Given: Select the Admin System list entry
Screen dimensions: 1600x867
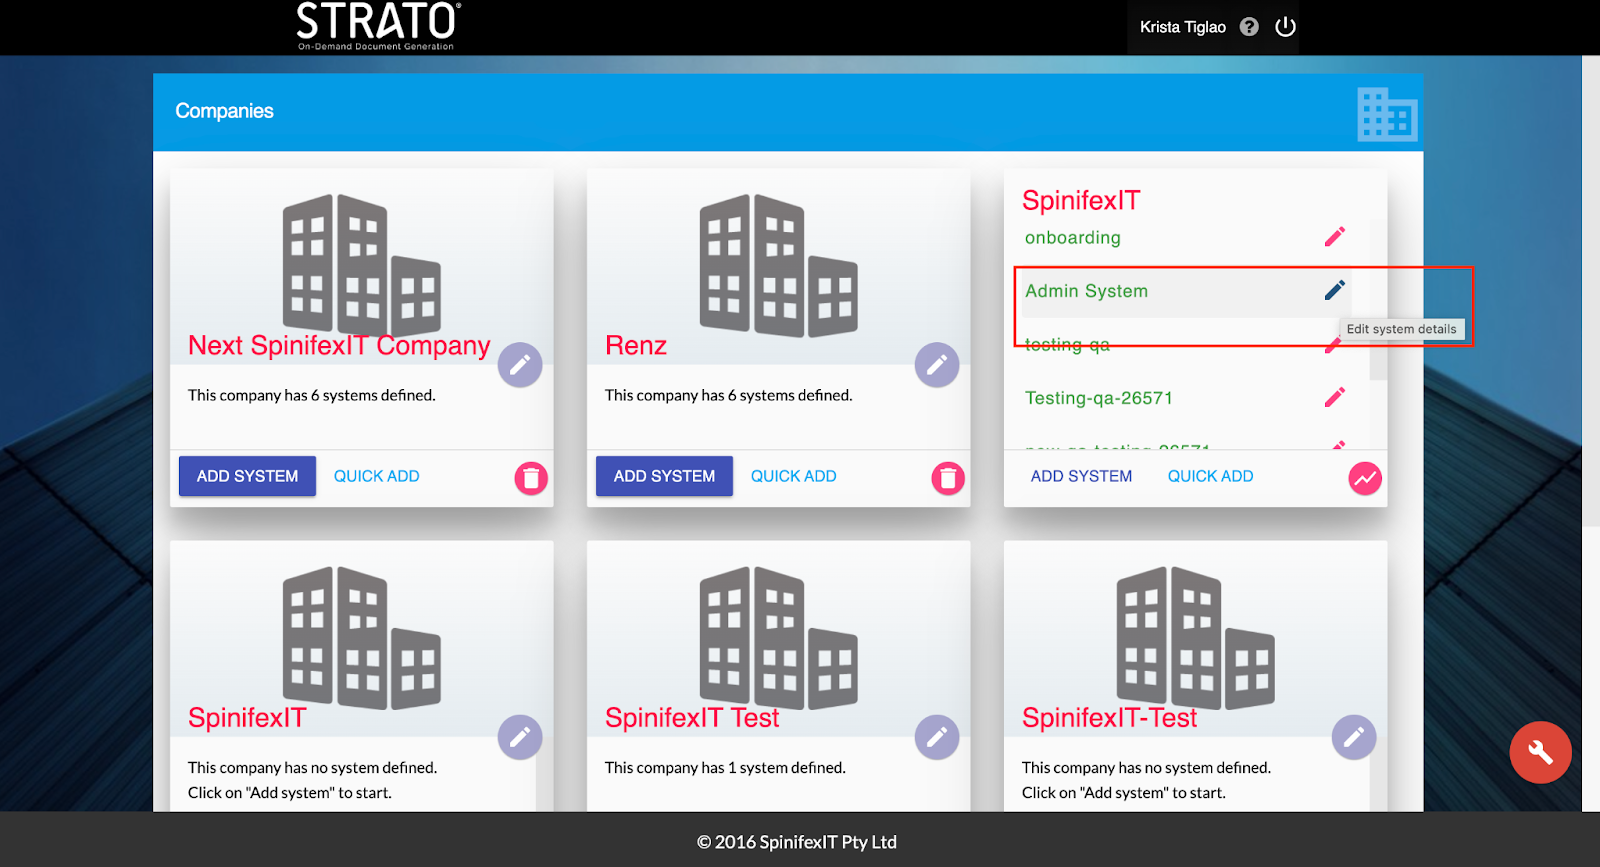Looking at the screenshot, I should [1087, 291].
